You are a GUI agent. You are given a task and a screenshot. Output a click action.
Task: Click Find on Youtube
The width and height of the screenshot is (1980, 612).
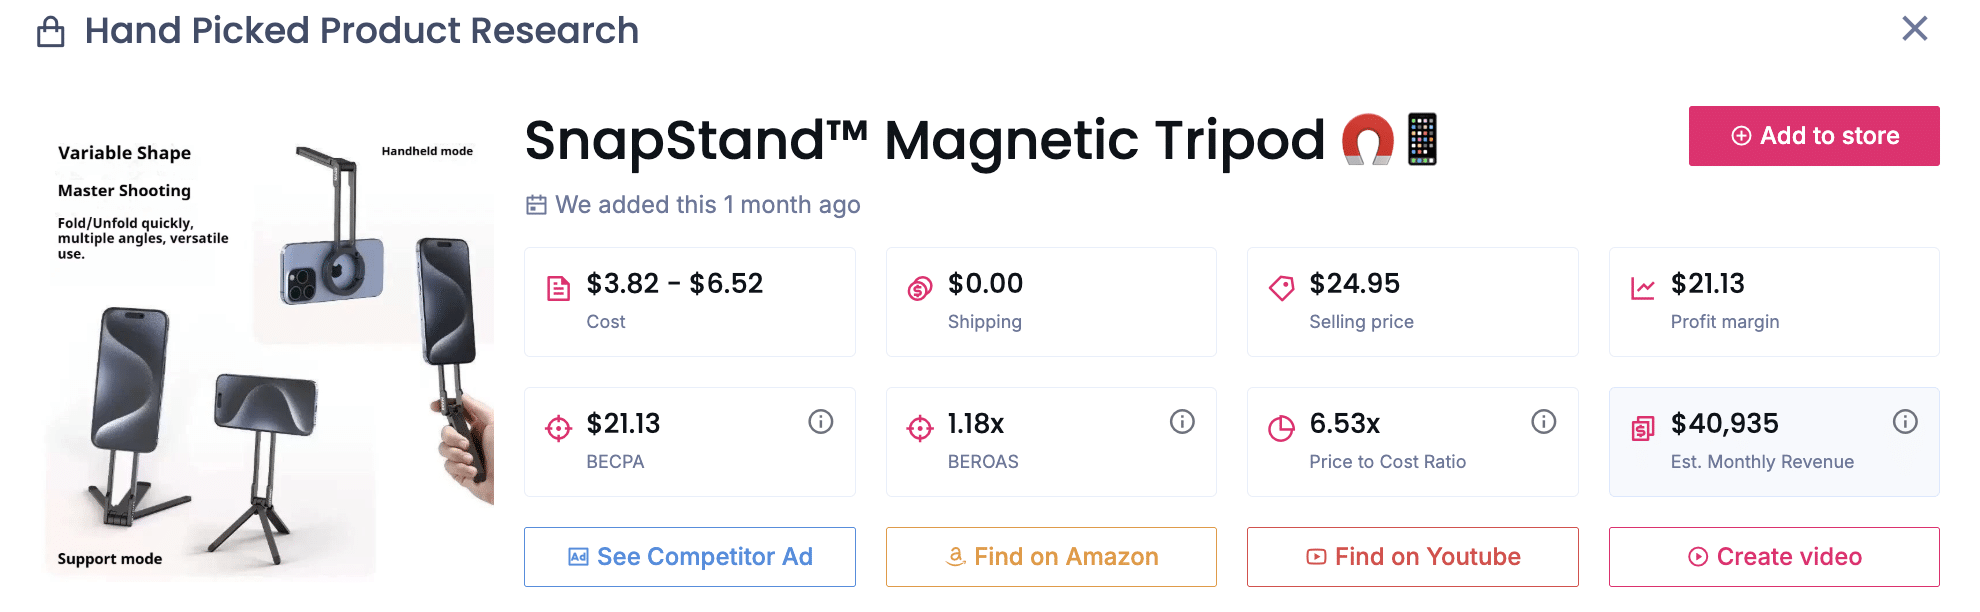pos(1412,557)
